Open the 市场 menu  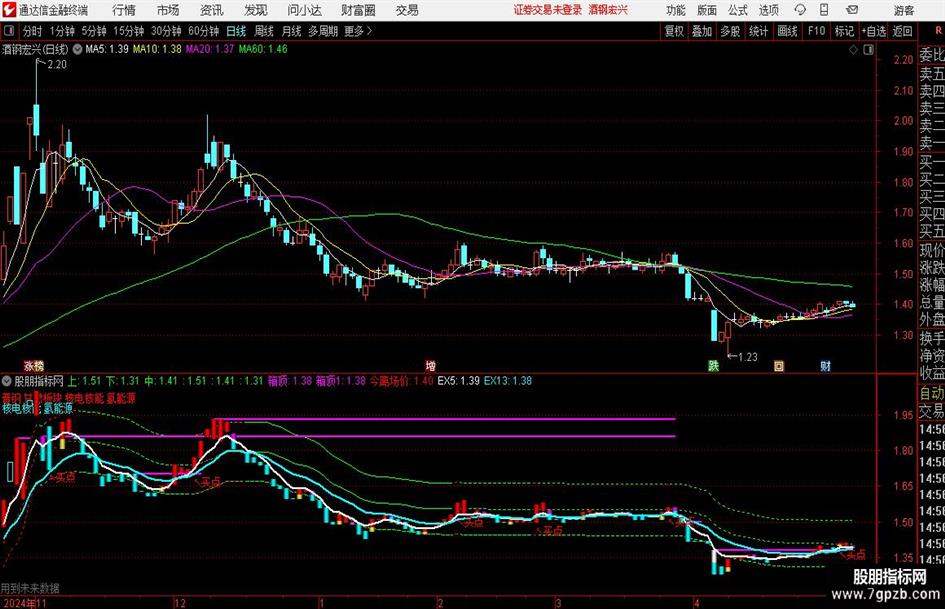pos(168,10)
